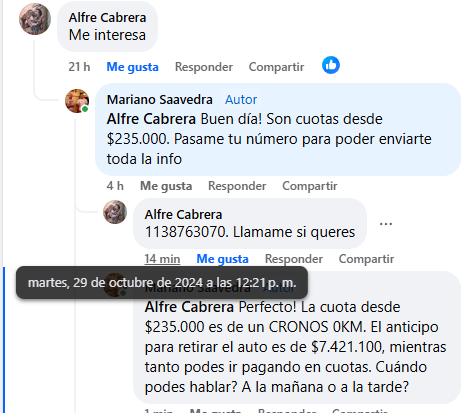The width and height of the screenshot is (474, 413).
Task: Reply to the "Me interesa" comment
Action: 204,67
